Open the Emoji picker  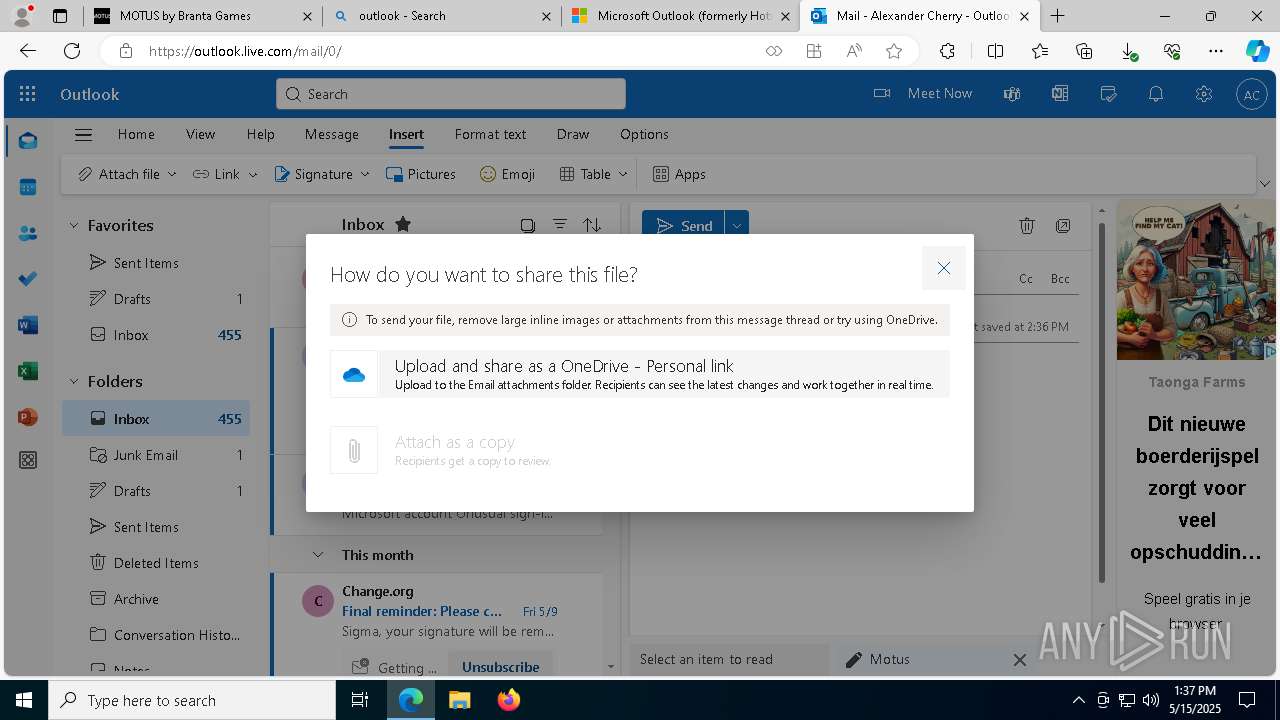coord(507,174)
